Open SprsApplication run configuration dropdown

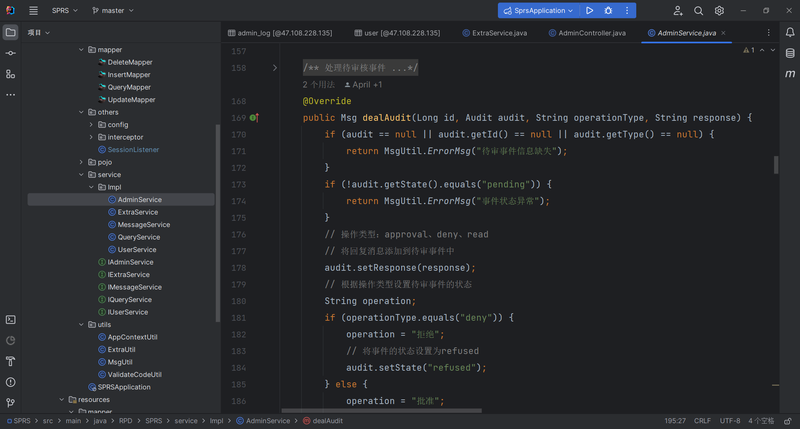[538, 10]
